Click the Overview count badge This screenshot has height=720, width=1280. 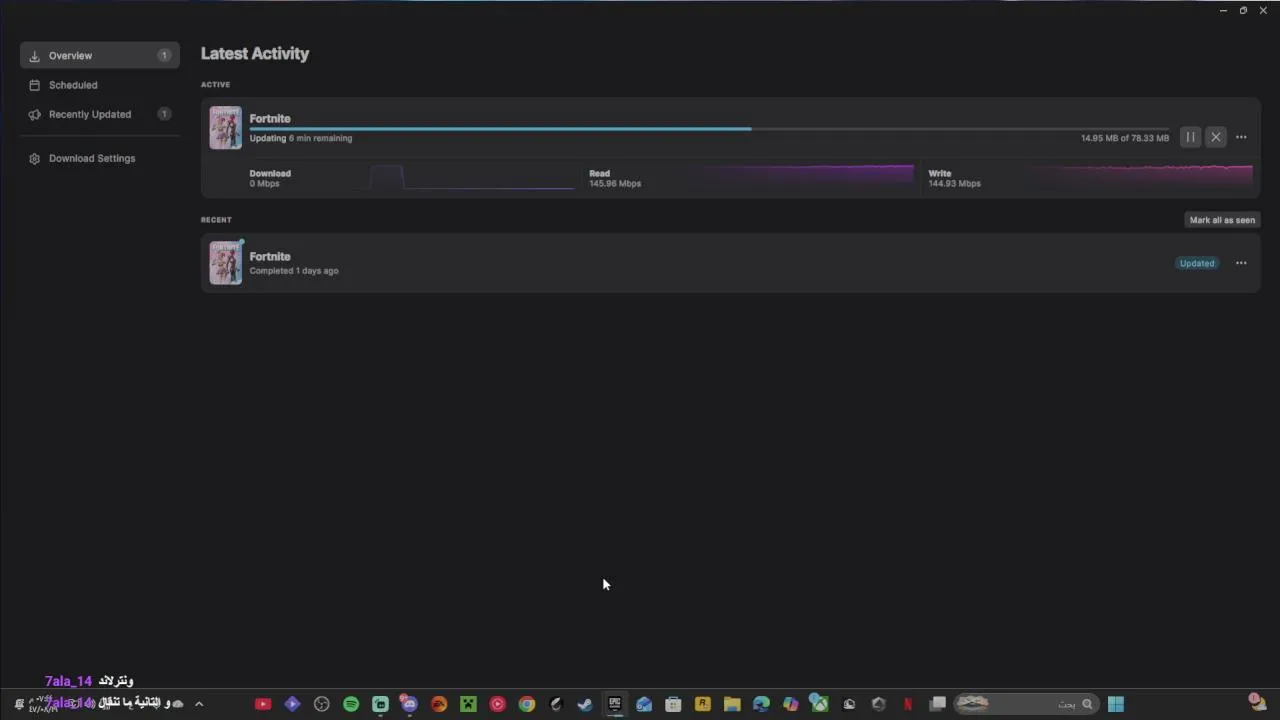coord(164,56)
